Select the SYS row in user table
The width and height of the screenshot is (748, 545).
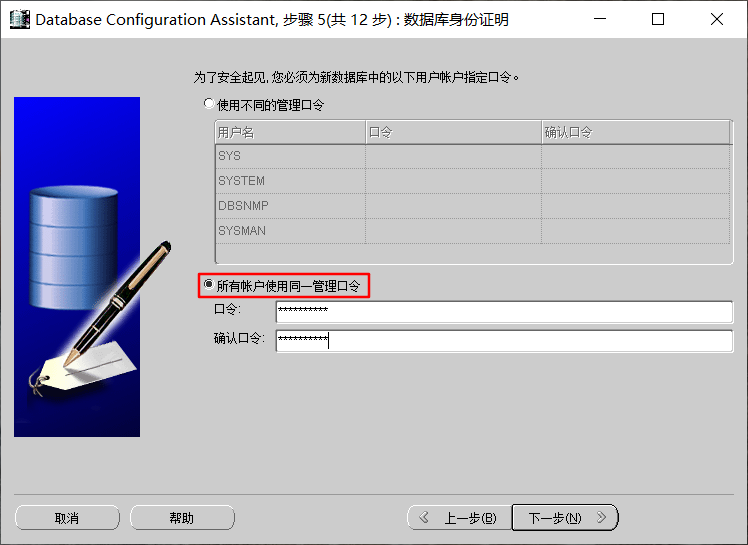pos(473,156)
